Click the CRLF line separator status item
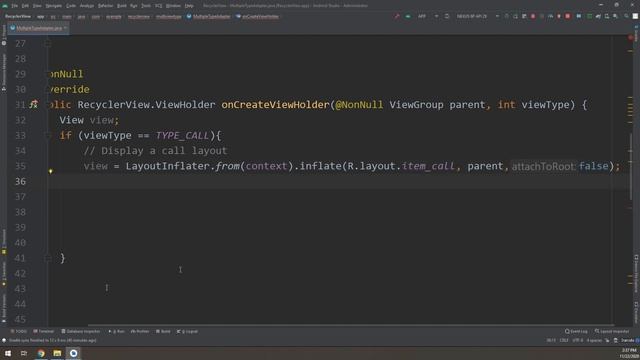Screen dimensions: 640x360 [564, 340]
